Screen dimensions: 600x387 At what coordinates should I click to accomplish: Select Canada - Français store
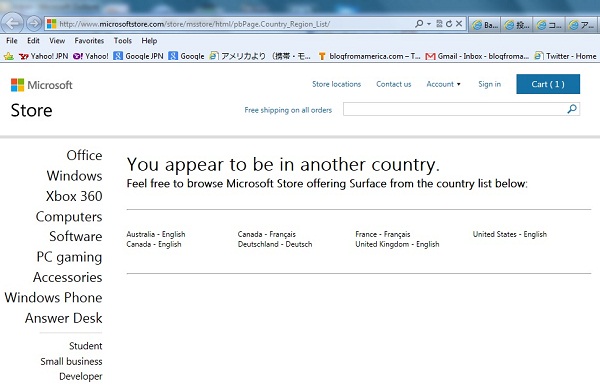point(267,234)
